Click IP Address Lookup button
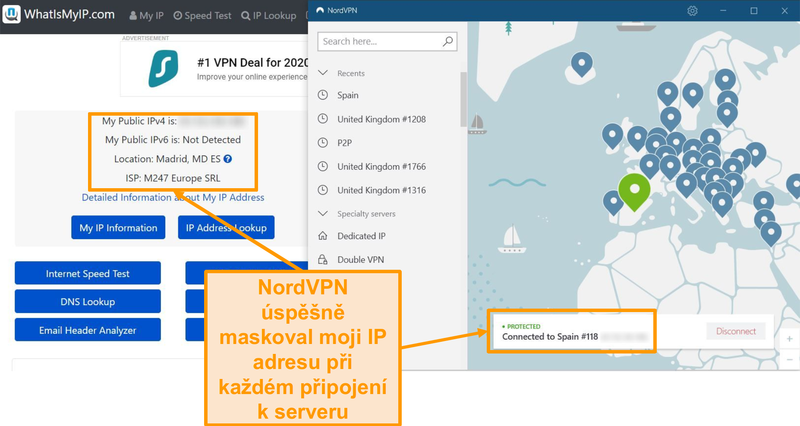This screenshot has width=800, height=426. 226,228
